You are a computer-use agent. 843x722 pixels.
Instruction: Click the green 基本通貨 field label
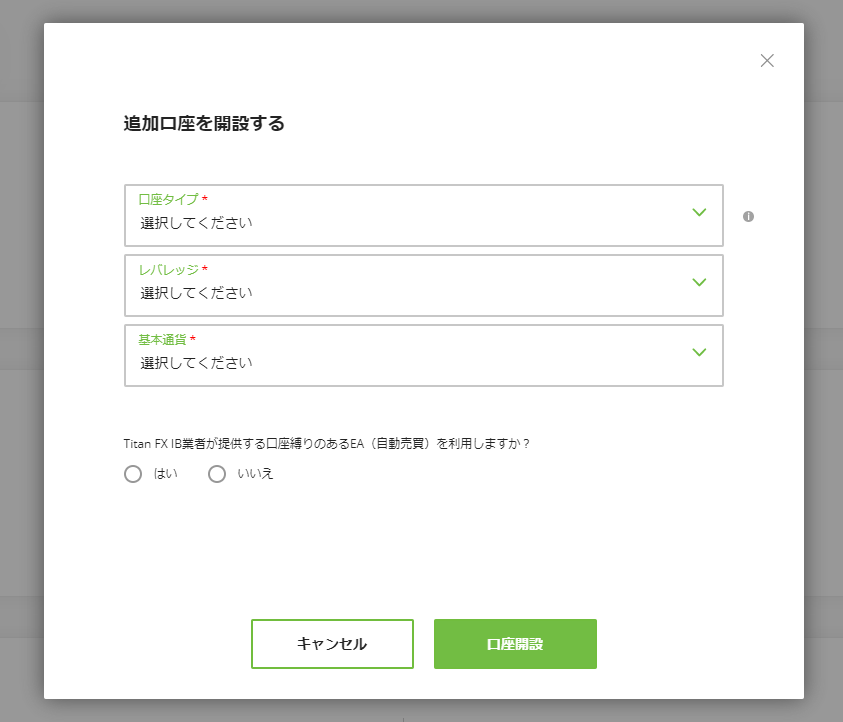(x=162, y=340)
